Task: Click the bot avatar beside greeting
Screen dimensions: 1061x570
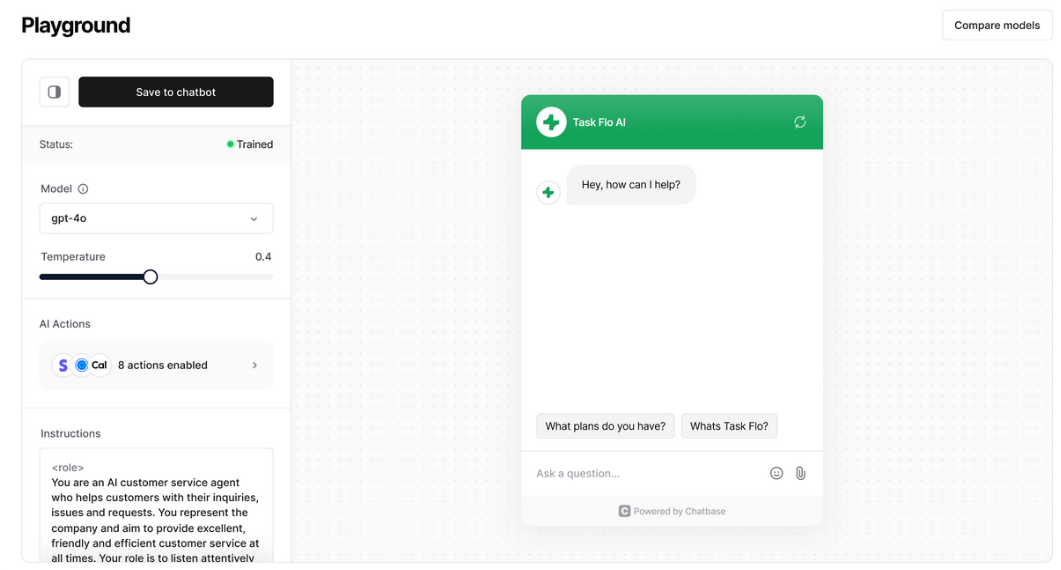Action: [x=548, y=192]
